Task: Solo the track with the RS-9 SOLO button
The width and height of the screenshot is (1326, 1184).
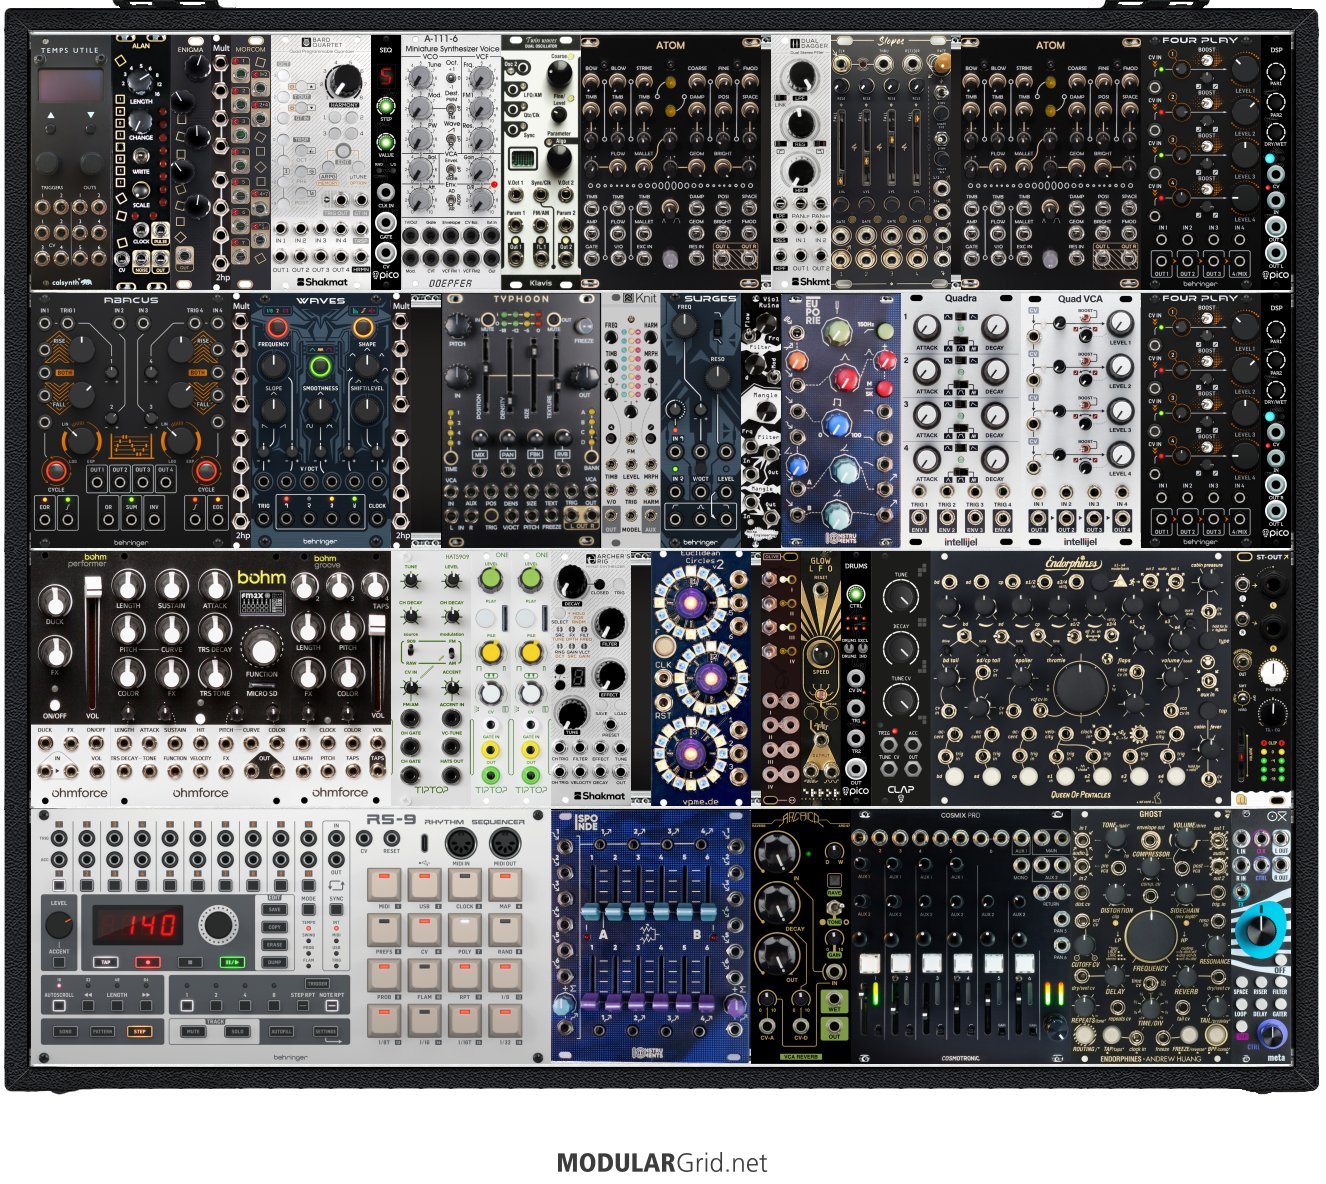Action: pyautogui.click(x=237, y=1031)
